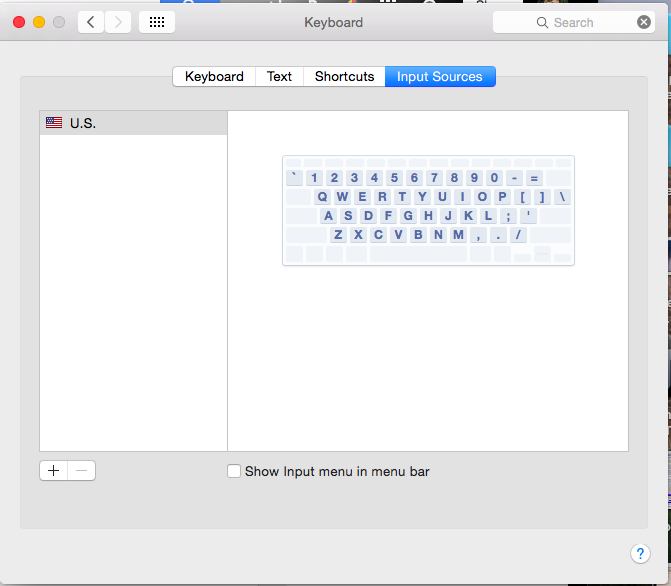The image size is (671, 586).
Task: Open the Shortcuts tab
Action: click(344, 77)
